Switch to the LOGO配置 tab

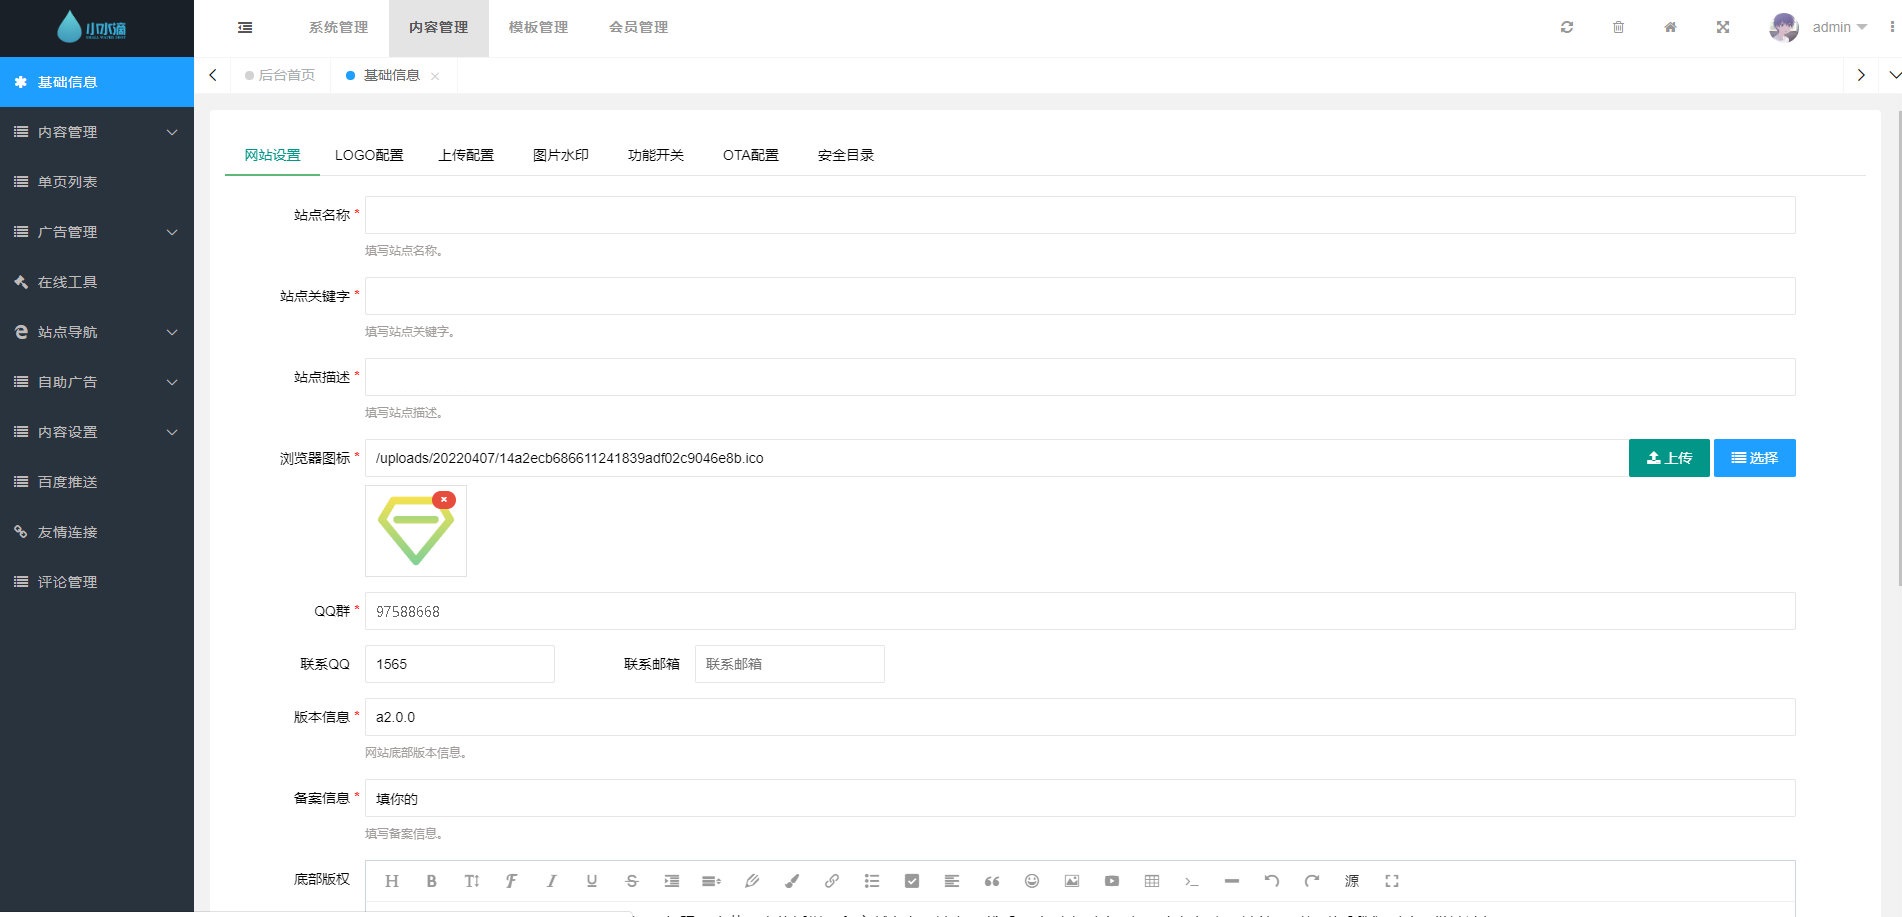point(369,155)
